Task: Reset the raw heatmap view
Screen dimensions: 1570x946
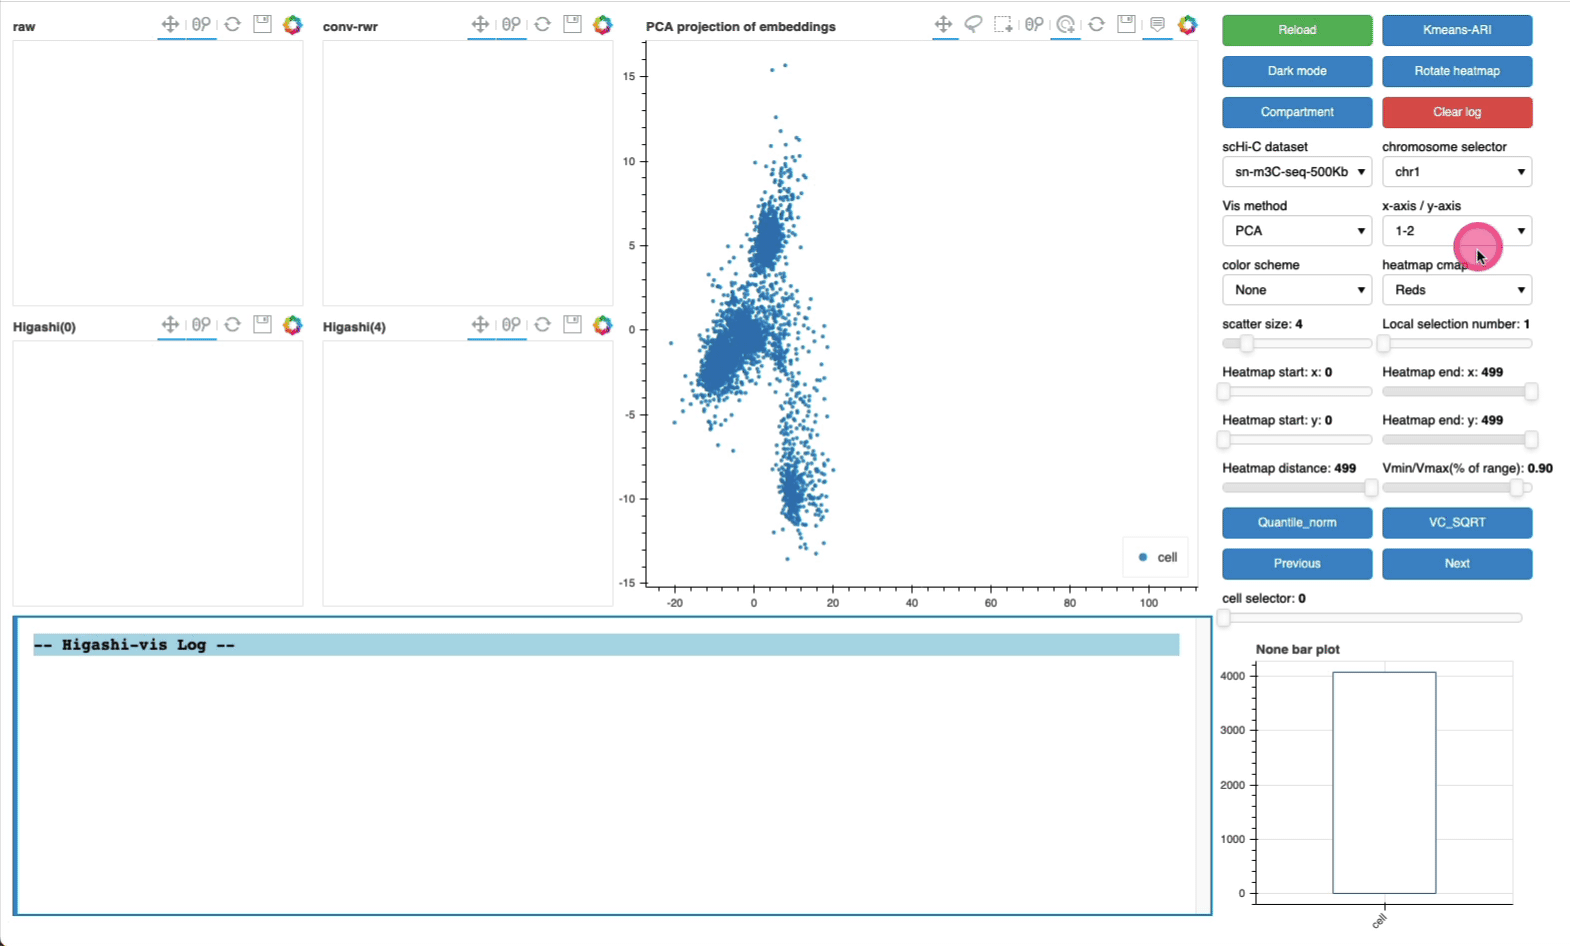Action: [x=233, y=24]
